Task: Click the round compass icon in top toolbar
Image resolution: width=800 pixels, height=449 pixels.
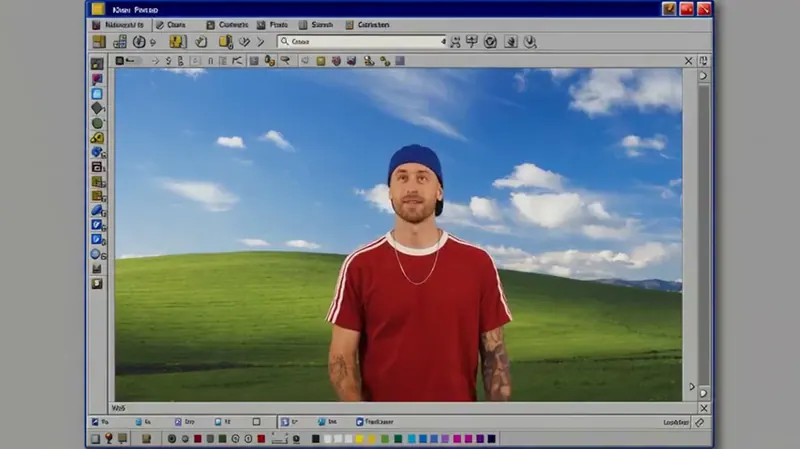Action: 139,42
